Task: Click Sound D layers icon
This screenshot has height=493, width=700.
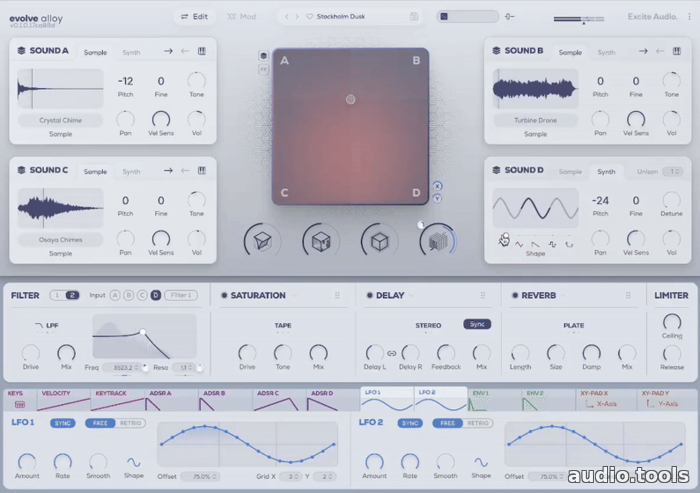Action: pos(496,170)
